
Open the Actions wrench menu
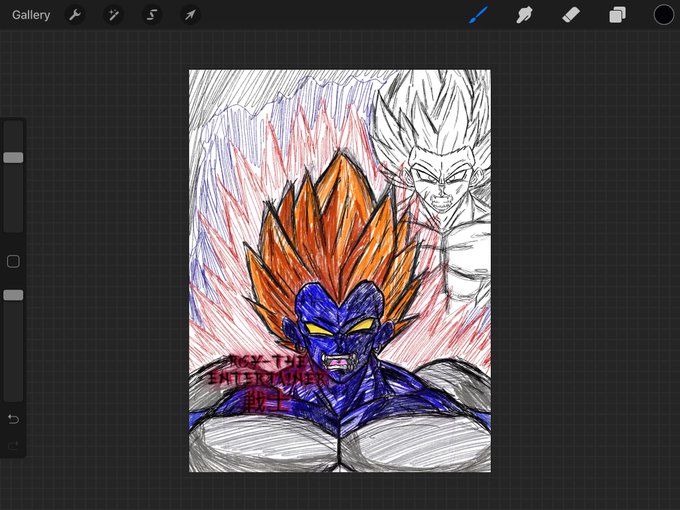coord(75,15)
